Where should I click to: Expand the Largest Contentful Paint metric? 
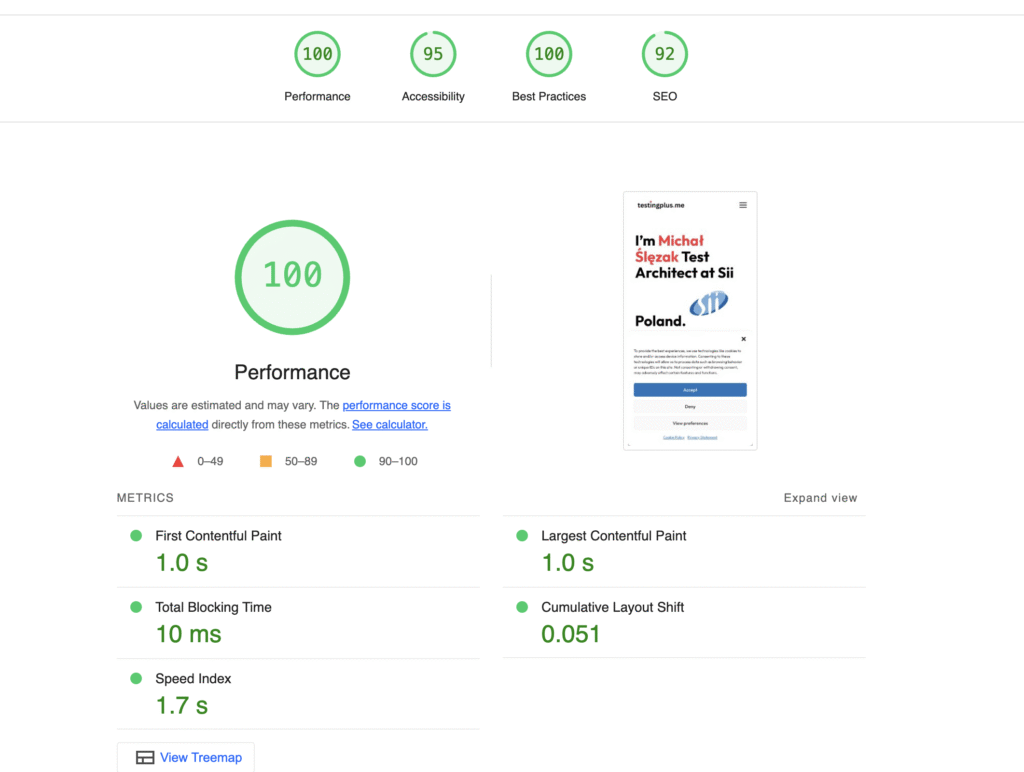coord(613,536)
